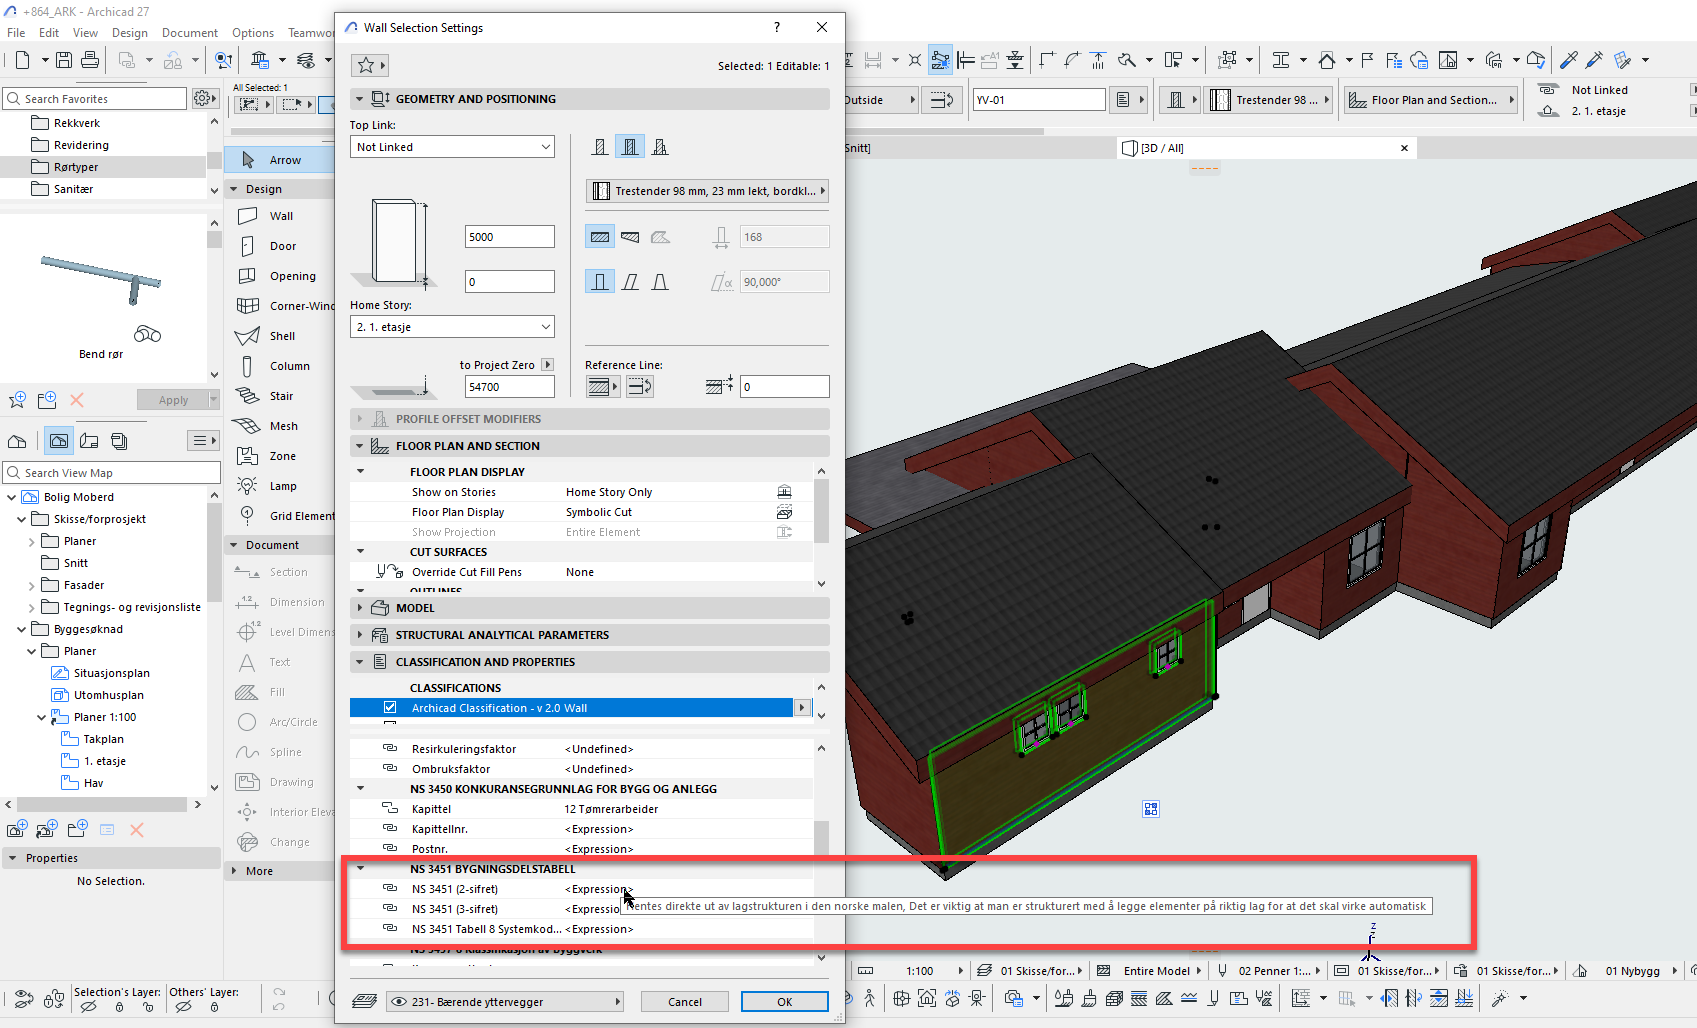Select the slanted wall geometry option
1697x1028 pixels.
click(630, 282)
